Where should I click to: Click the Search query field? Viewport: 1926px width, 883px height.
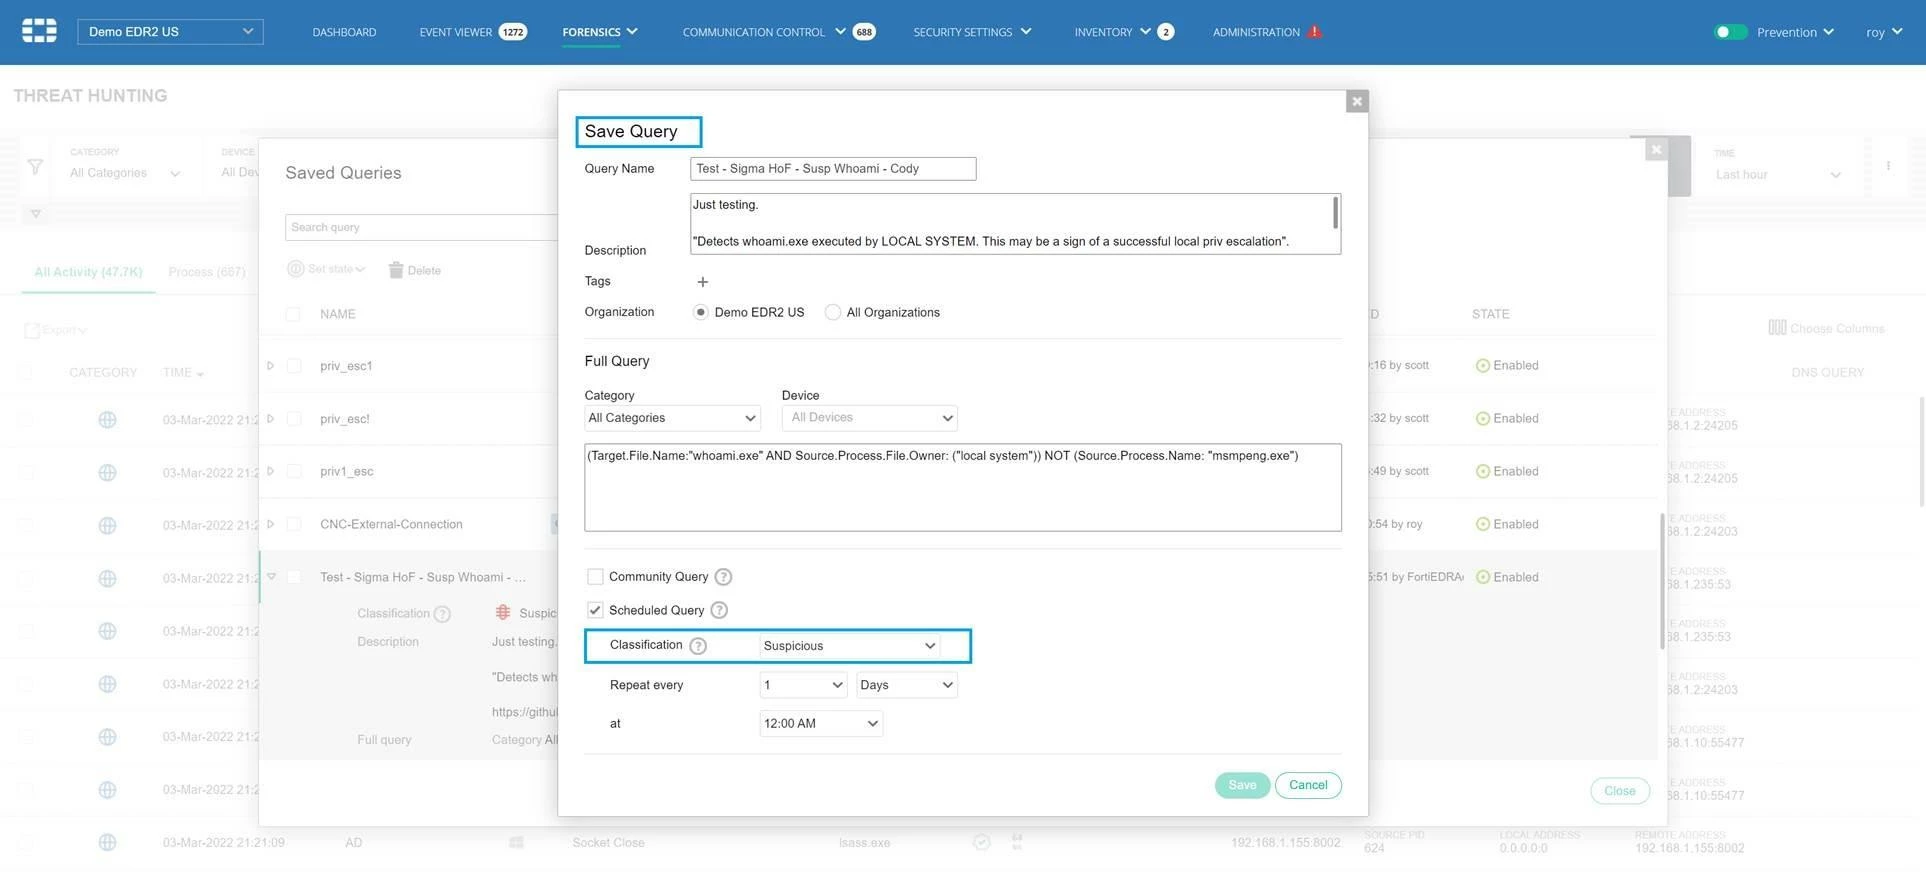click(x=421, y=227)
